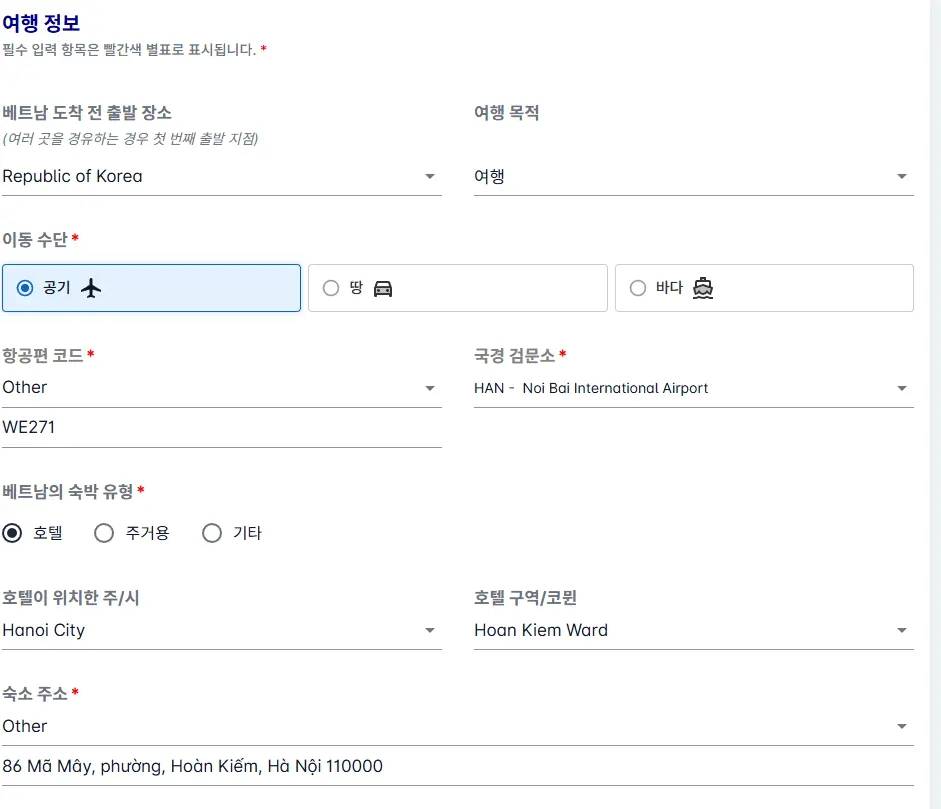Click the 86 Mã Mây address input field

[457, 766]
